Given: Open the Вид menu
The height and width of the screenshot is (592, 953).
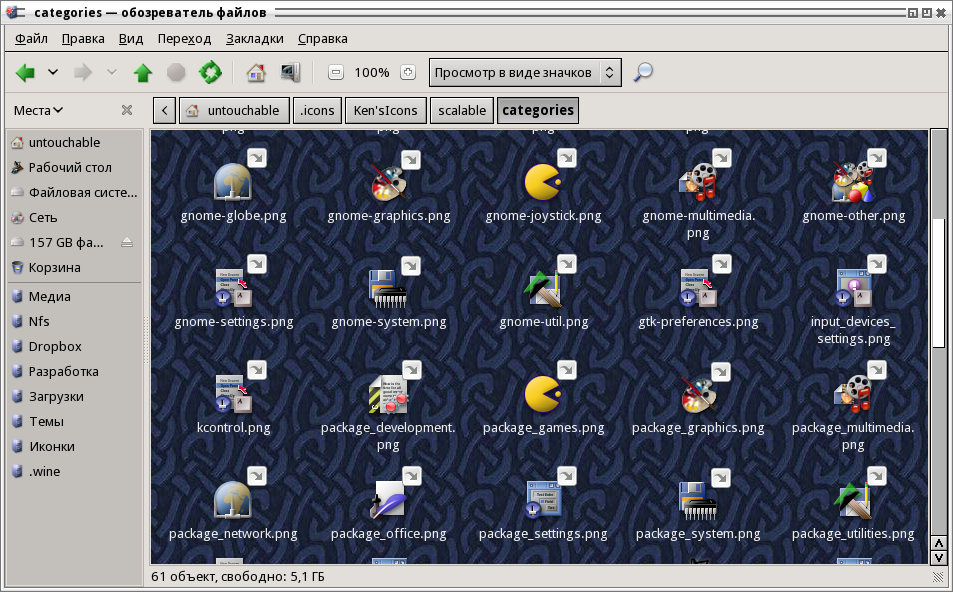Looking at the screenshot, I should [x=131, y=38].
